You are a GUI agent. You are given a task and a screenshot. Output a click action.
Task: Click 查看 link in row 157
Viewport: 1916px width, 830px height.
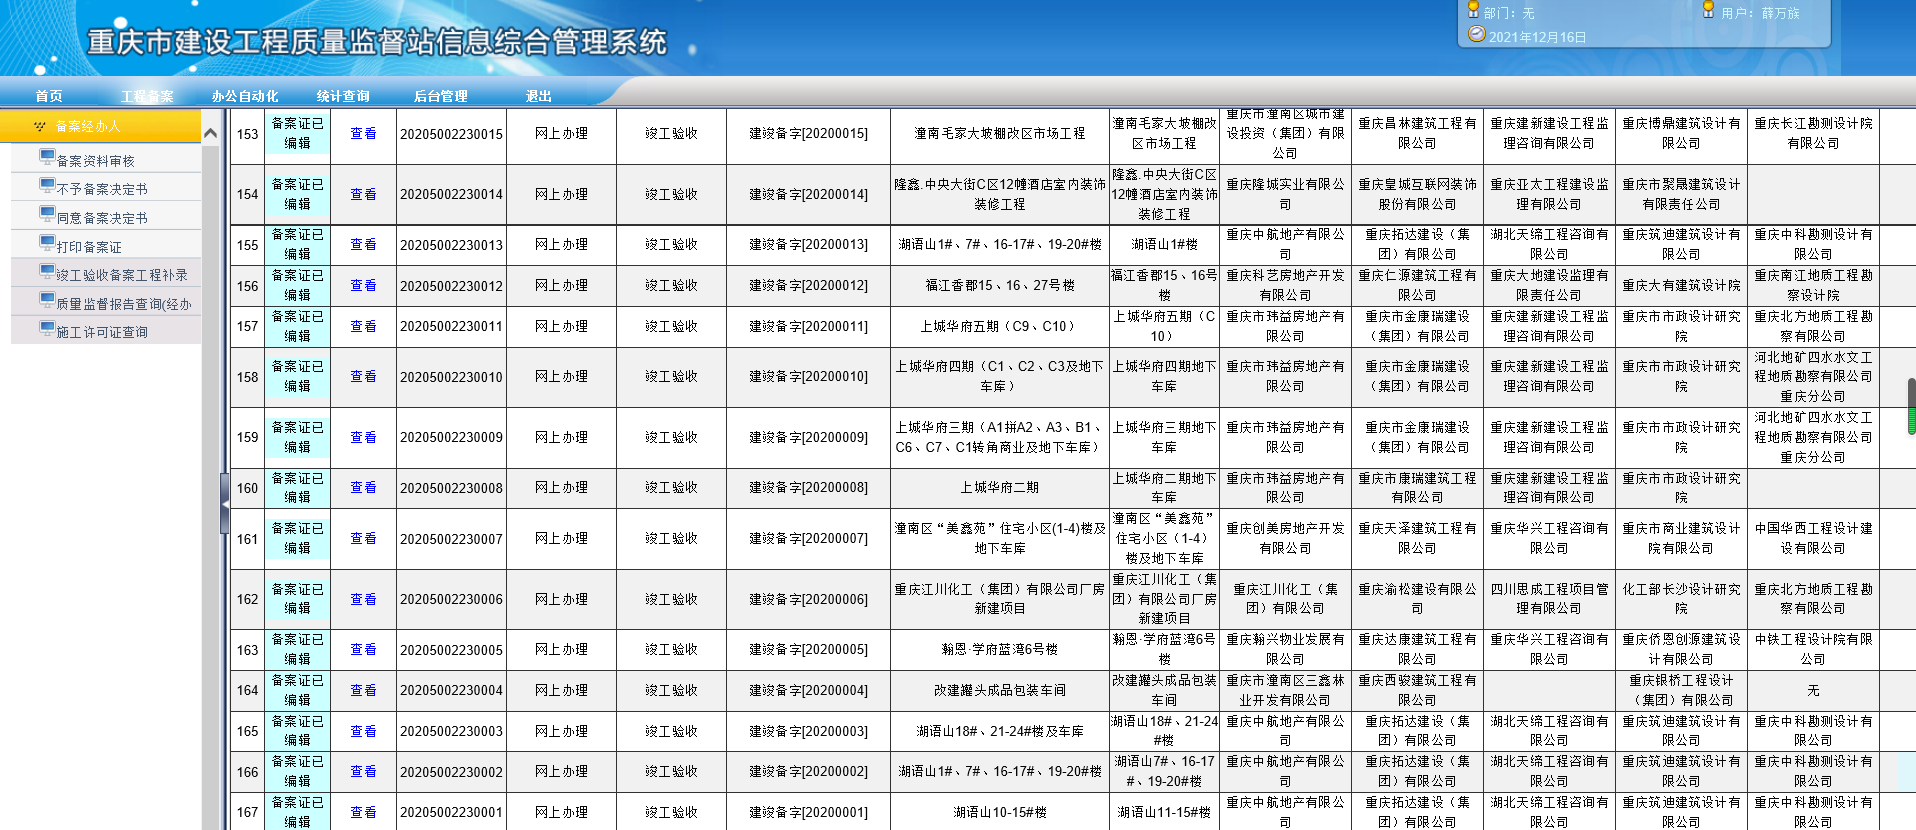pos(363,326)
